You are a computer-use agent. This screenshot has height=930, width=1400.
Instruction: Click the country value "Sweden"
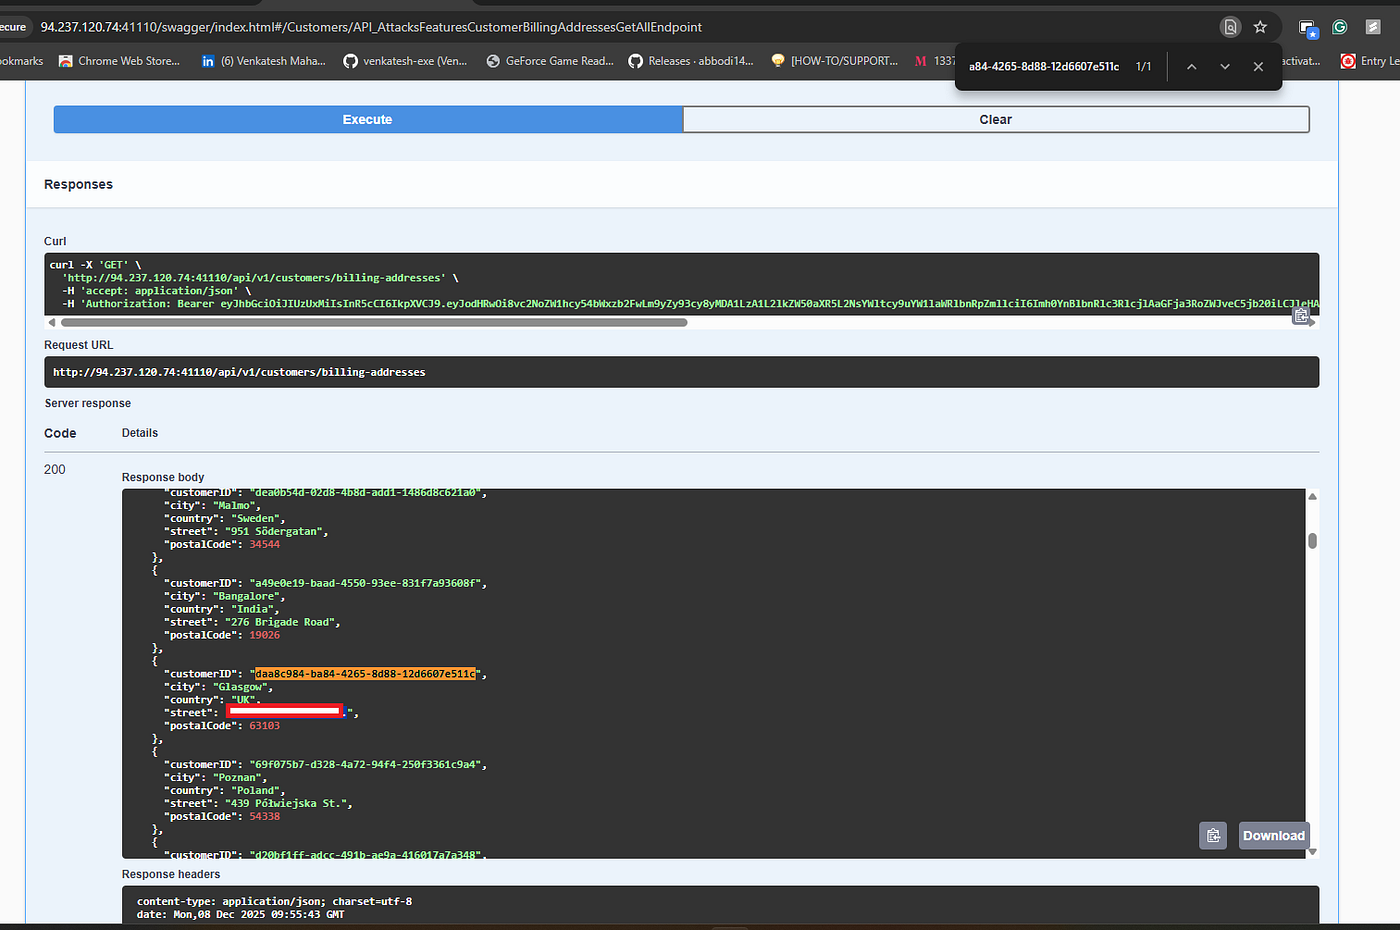click(x=257, y=518)
